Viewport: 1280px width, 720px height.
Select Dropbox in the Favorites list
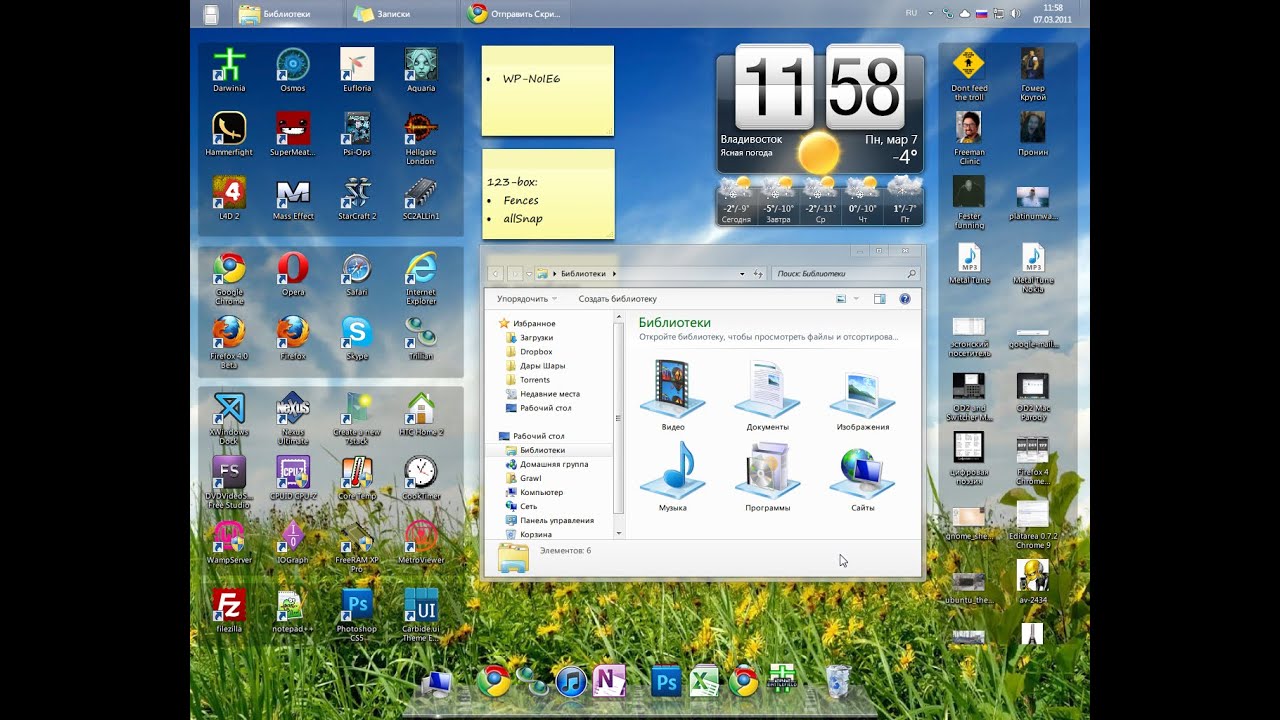point(536,352)
